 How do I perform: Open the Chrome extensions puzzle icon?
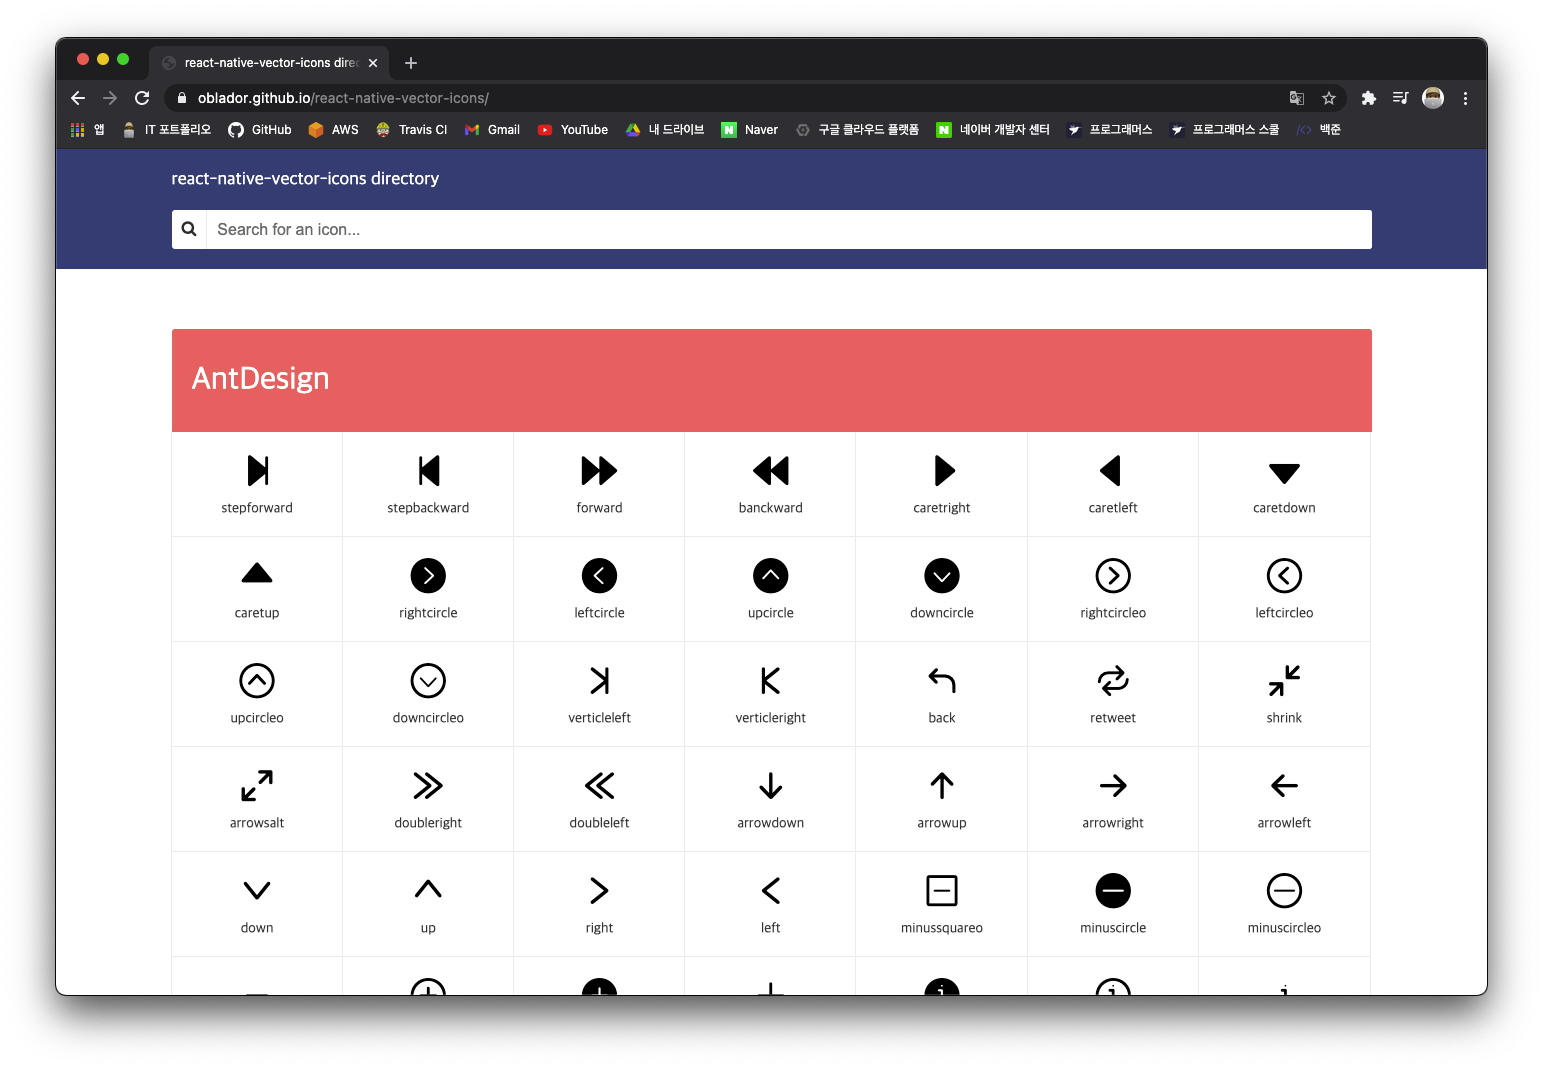coord(1369,98)
